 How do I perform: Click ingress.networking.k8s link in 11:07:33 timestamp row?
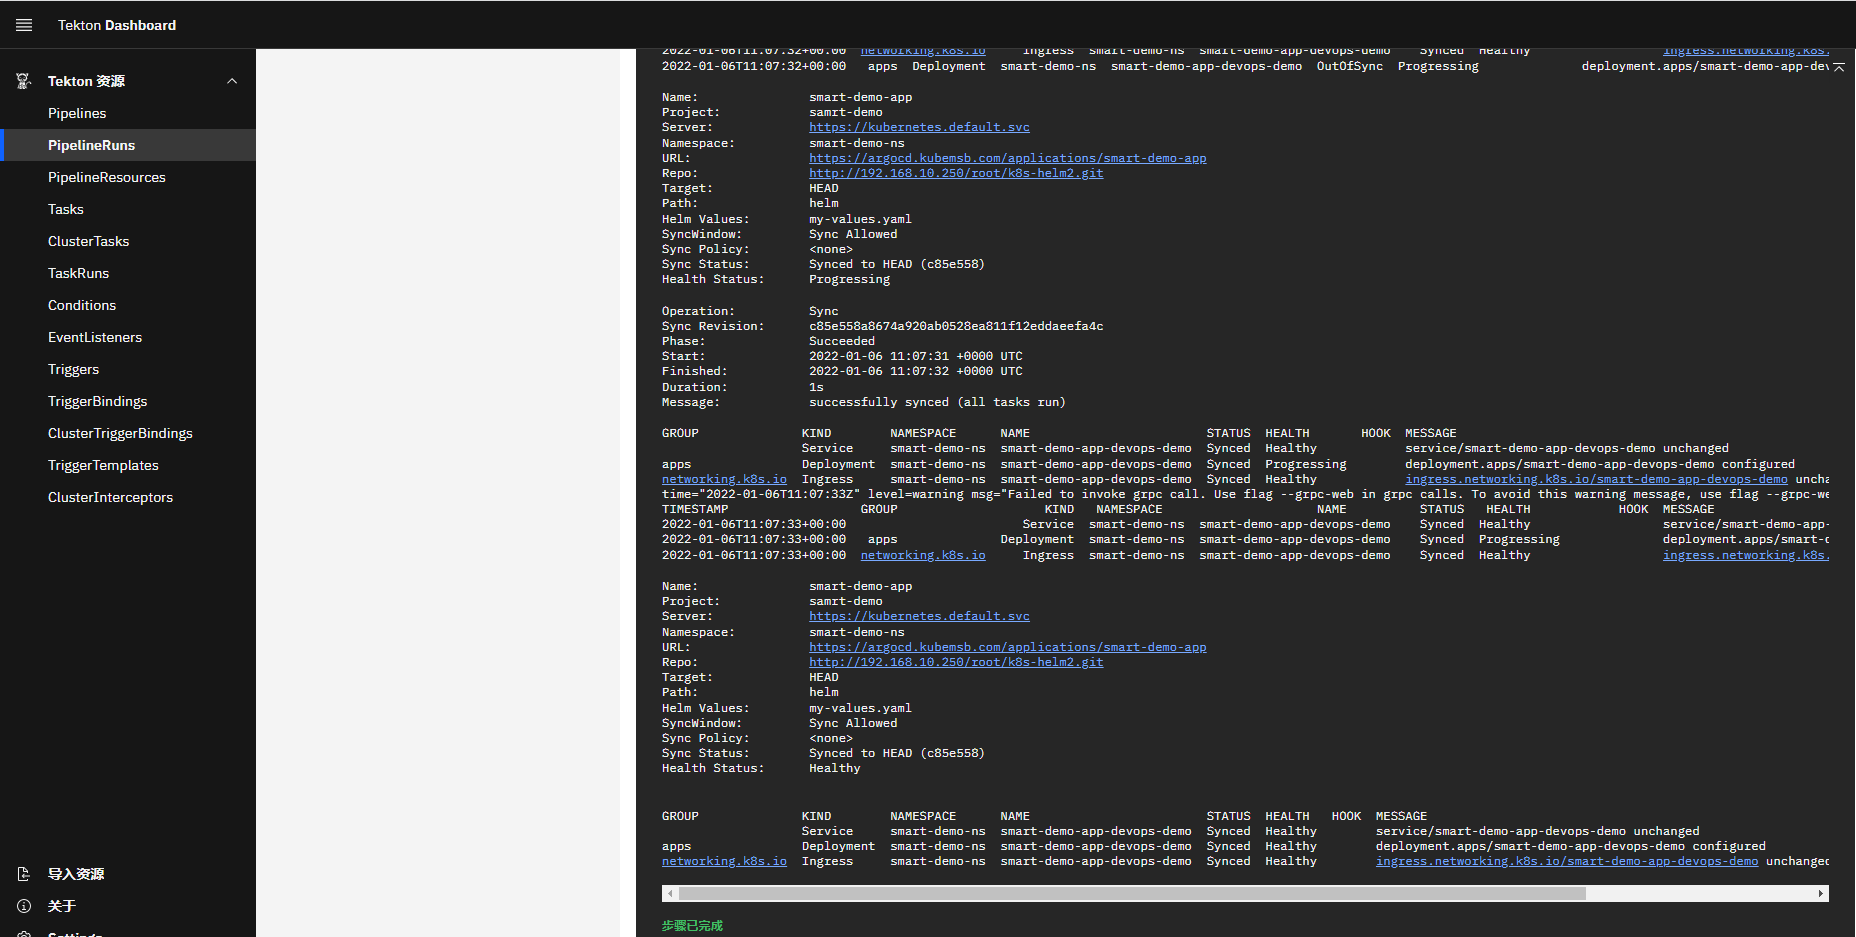point(1746,555)
